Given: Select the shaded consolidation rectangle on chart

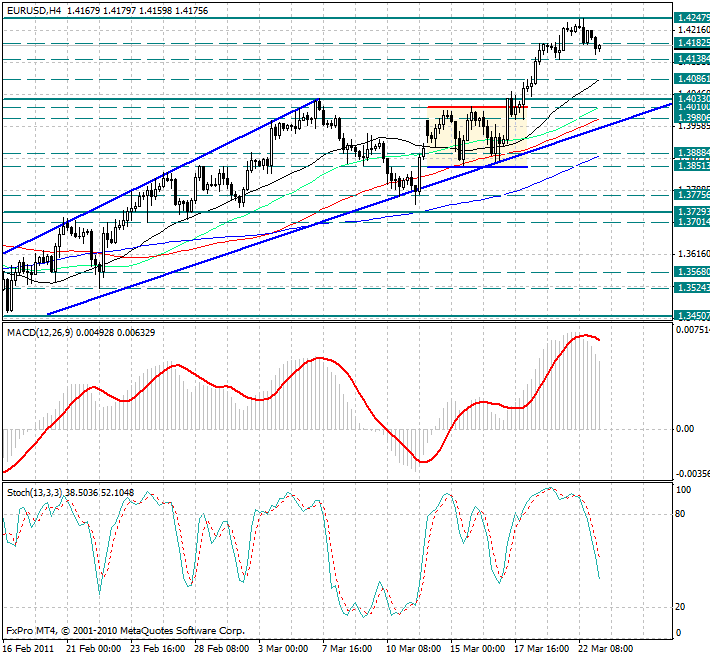Looking at the screenshot, I should pyautogui.click(x=477, y=137).
